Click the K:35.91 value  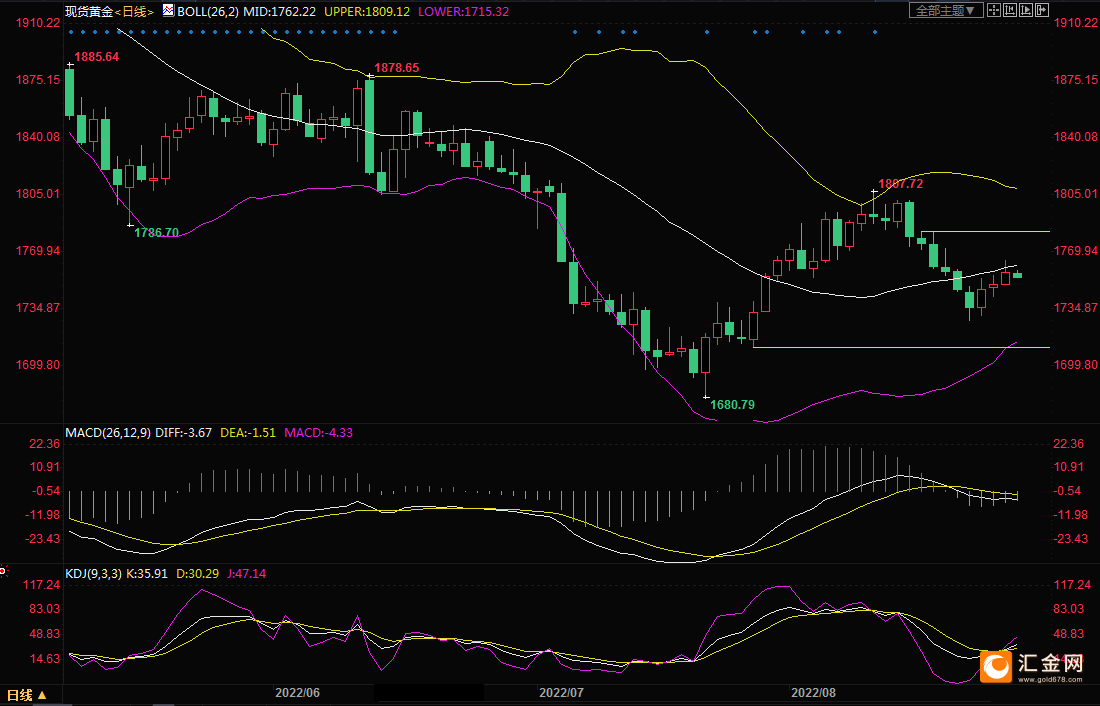point(147,574)
